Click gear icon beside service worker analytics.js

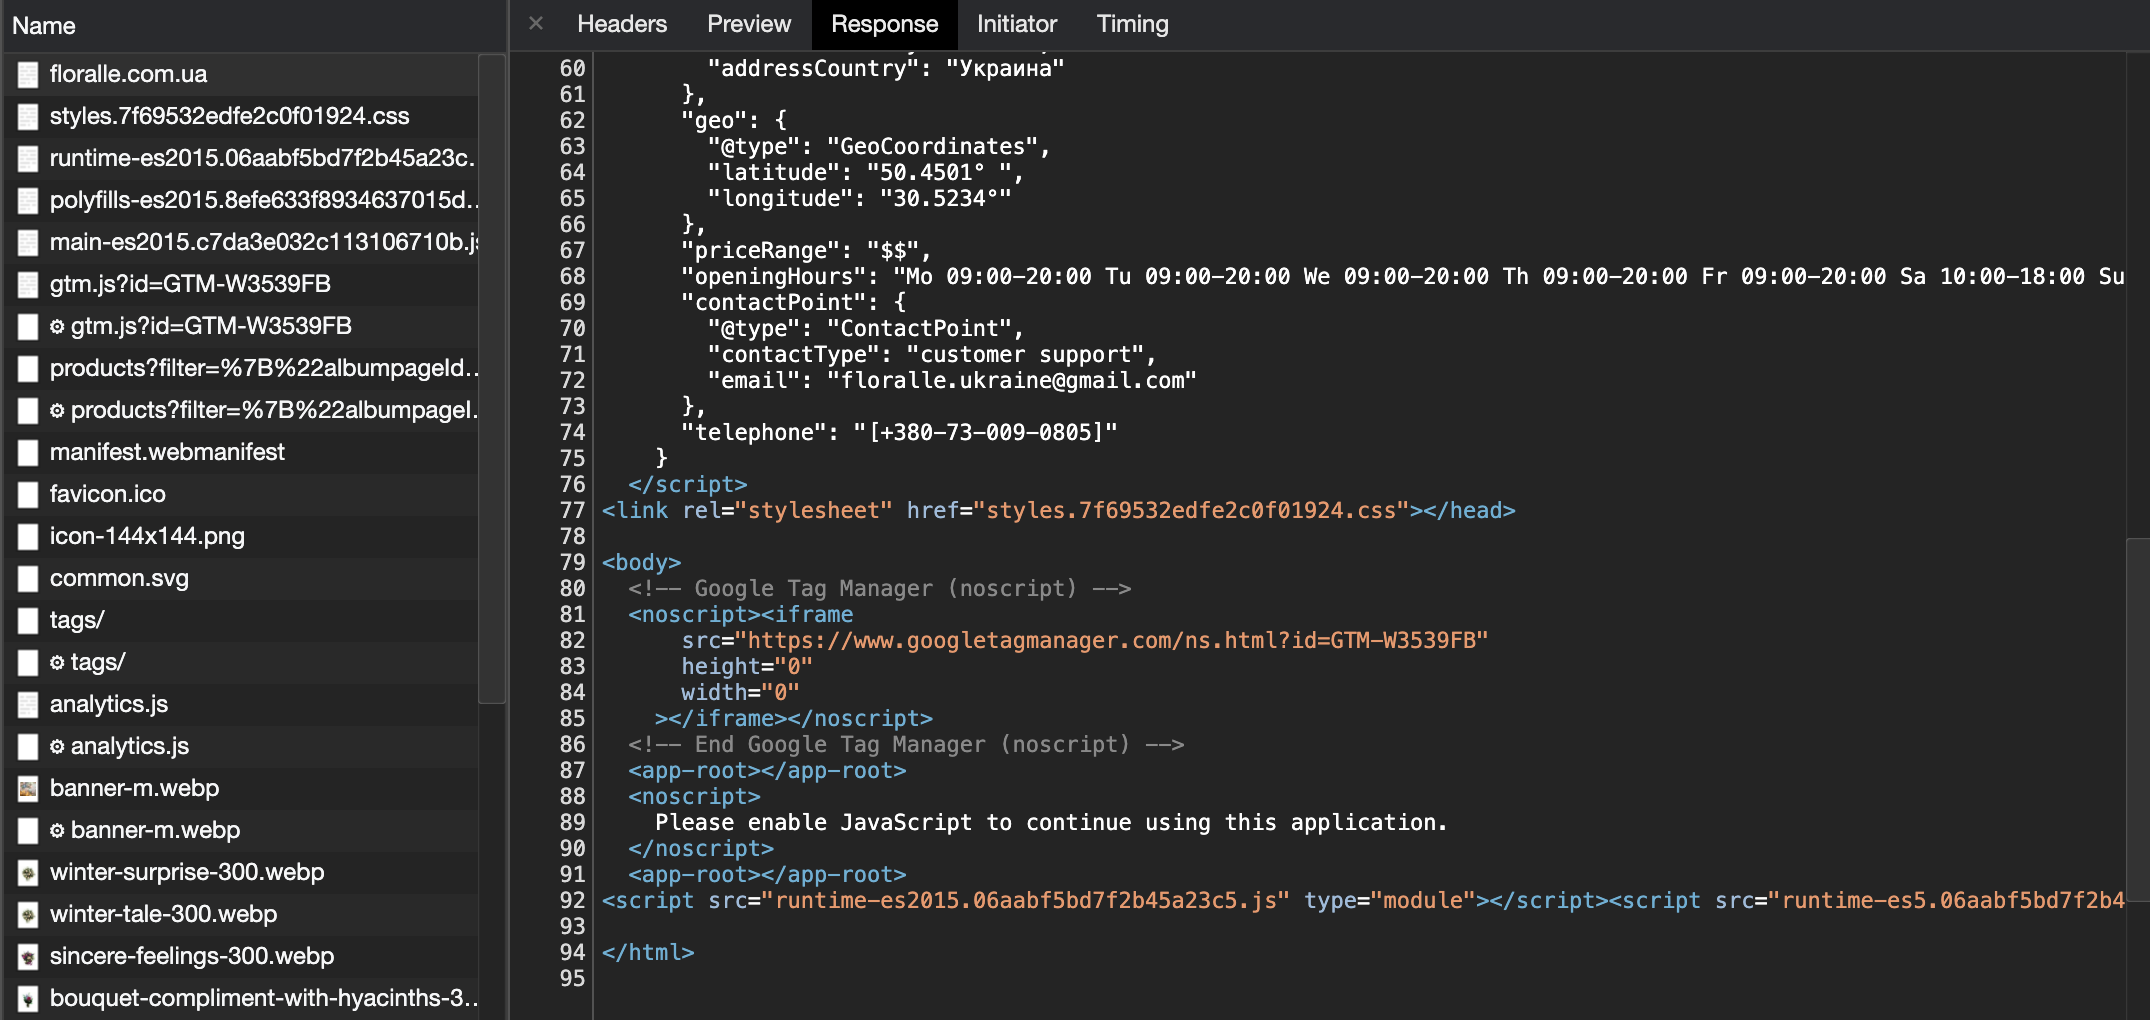(x=57, y=747)
